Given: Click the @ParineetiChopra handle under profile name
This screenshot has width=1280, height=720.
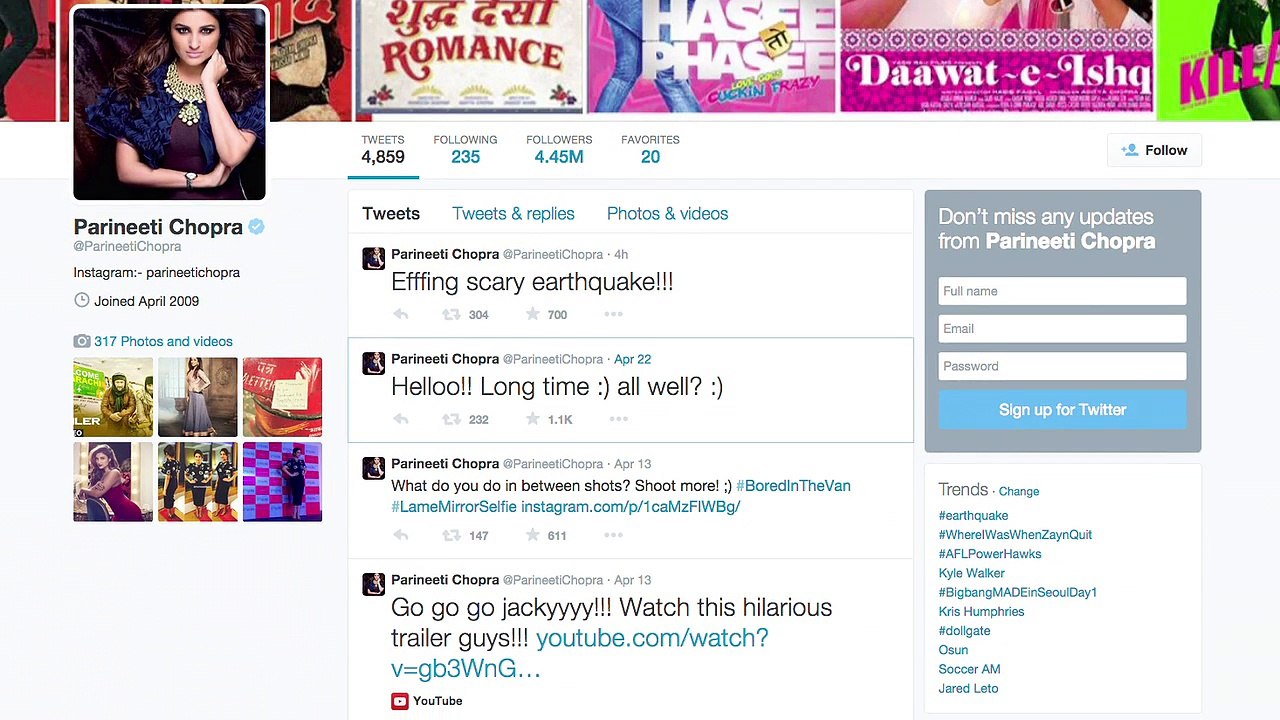Looking at the screenshot, I should click(127, 247).
